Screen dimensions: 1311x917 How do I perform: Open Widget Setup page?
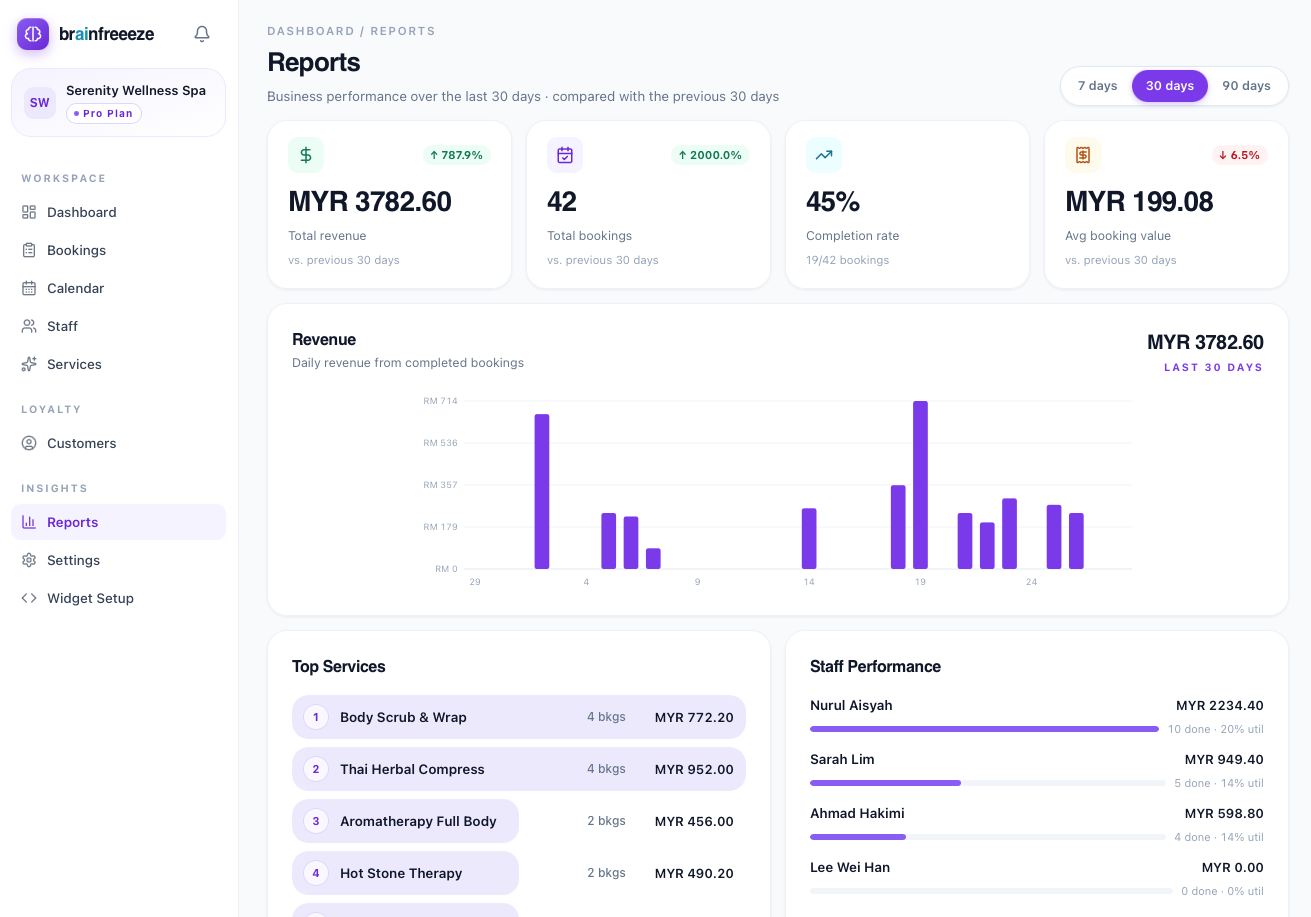pos(118,598)
